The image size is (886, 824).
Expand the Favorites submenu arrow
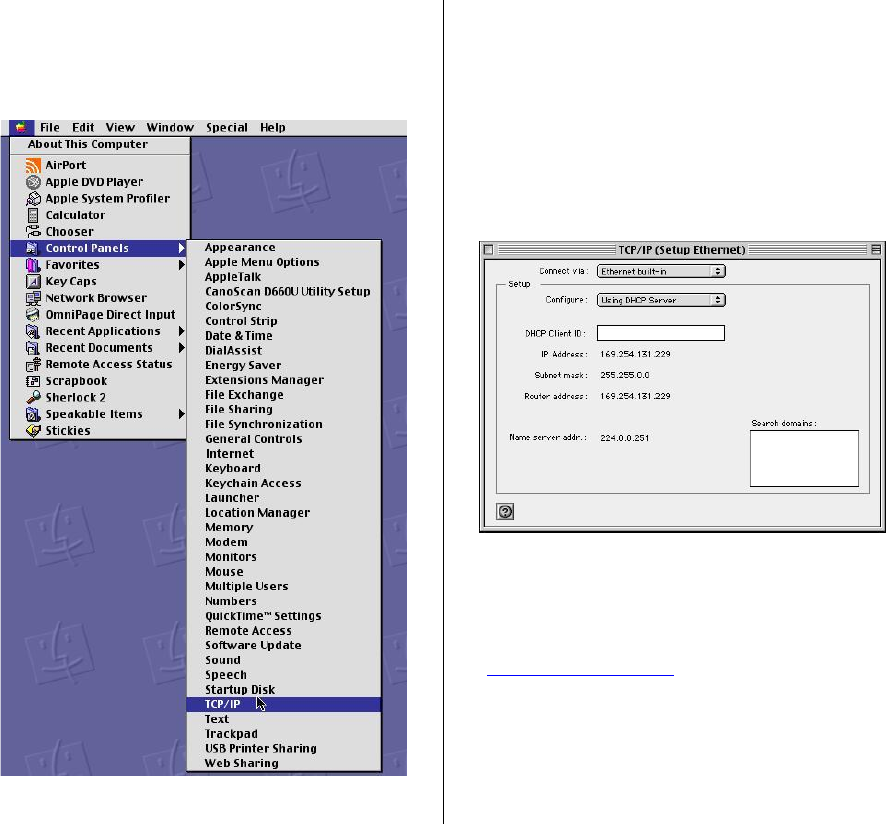tap(181, 264)
